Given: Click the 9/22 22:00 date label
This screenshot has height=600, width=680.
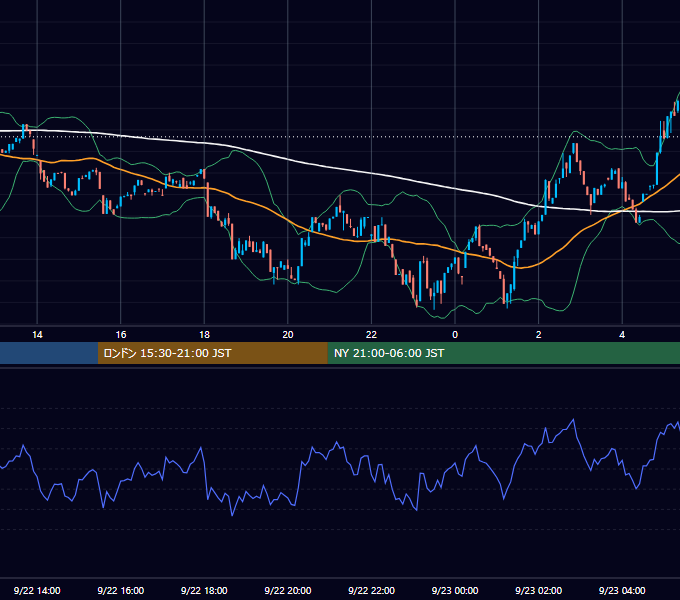Looking at the screenshot, I should 371,590.
